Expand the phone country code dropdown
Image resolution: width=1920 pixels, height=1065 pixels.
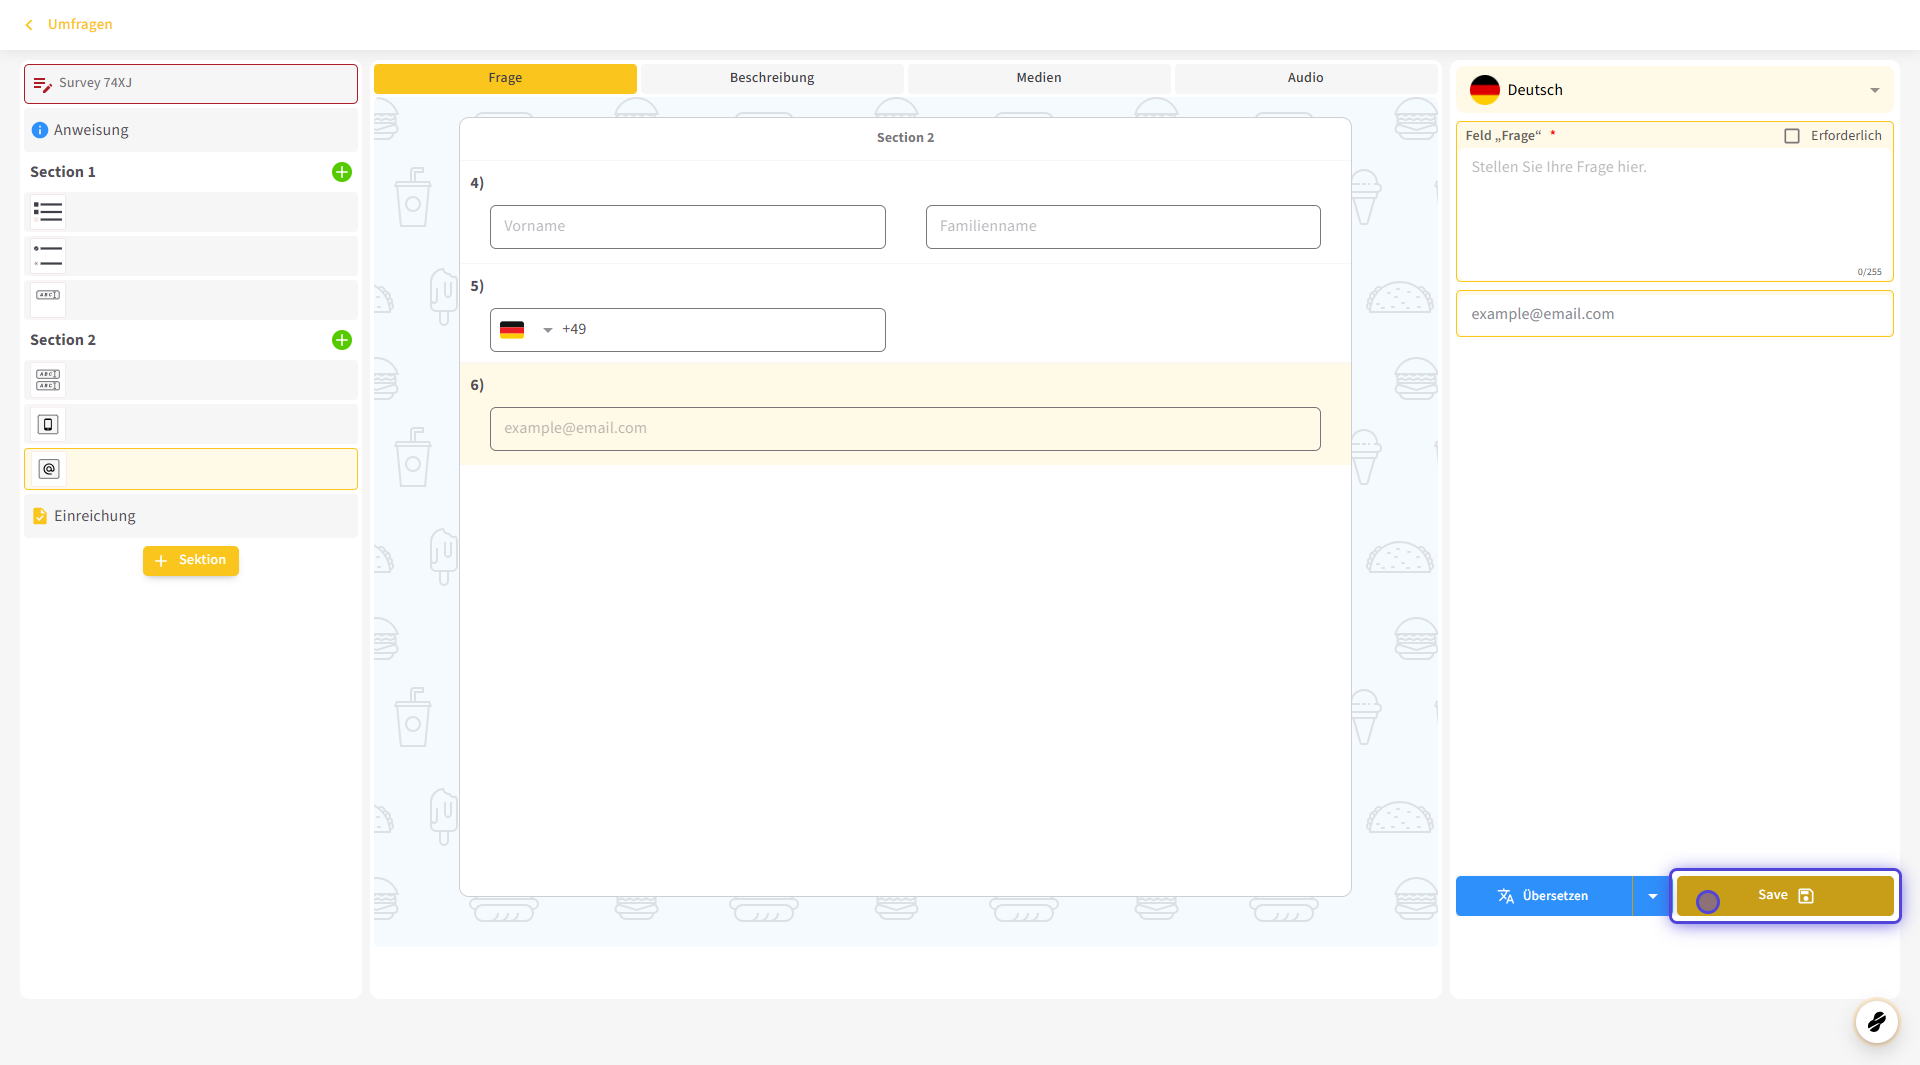[547, 330]
